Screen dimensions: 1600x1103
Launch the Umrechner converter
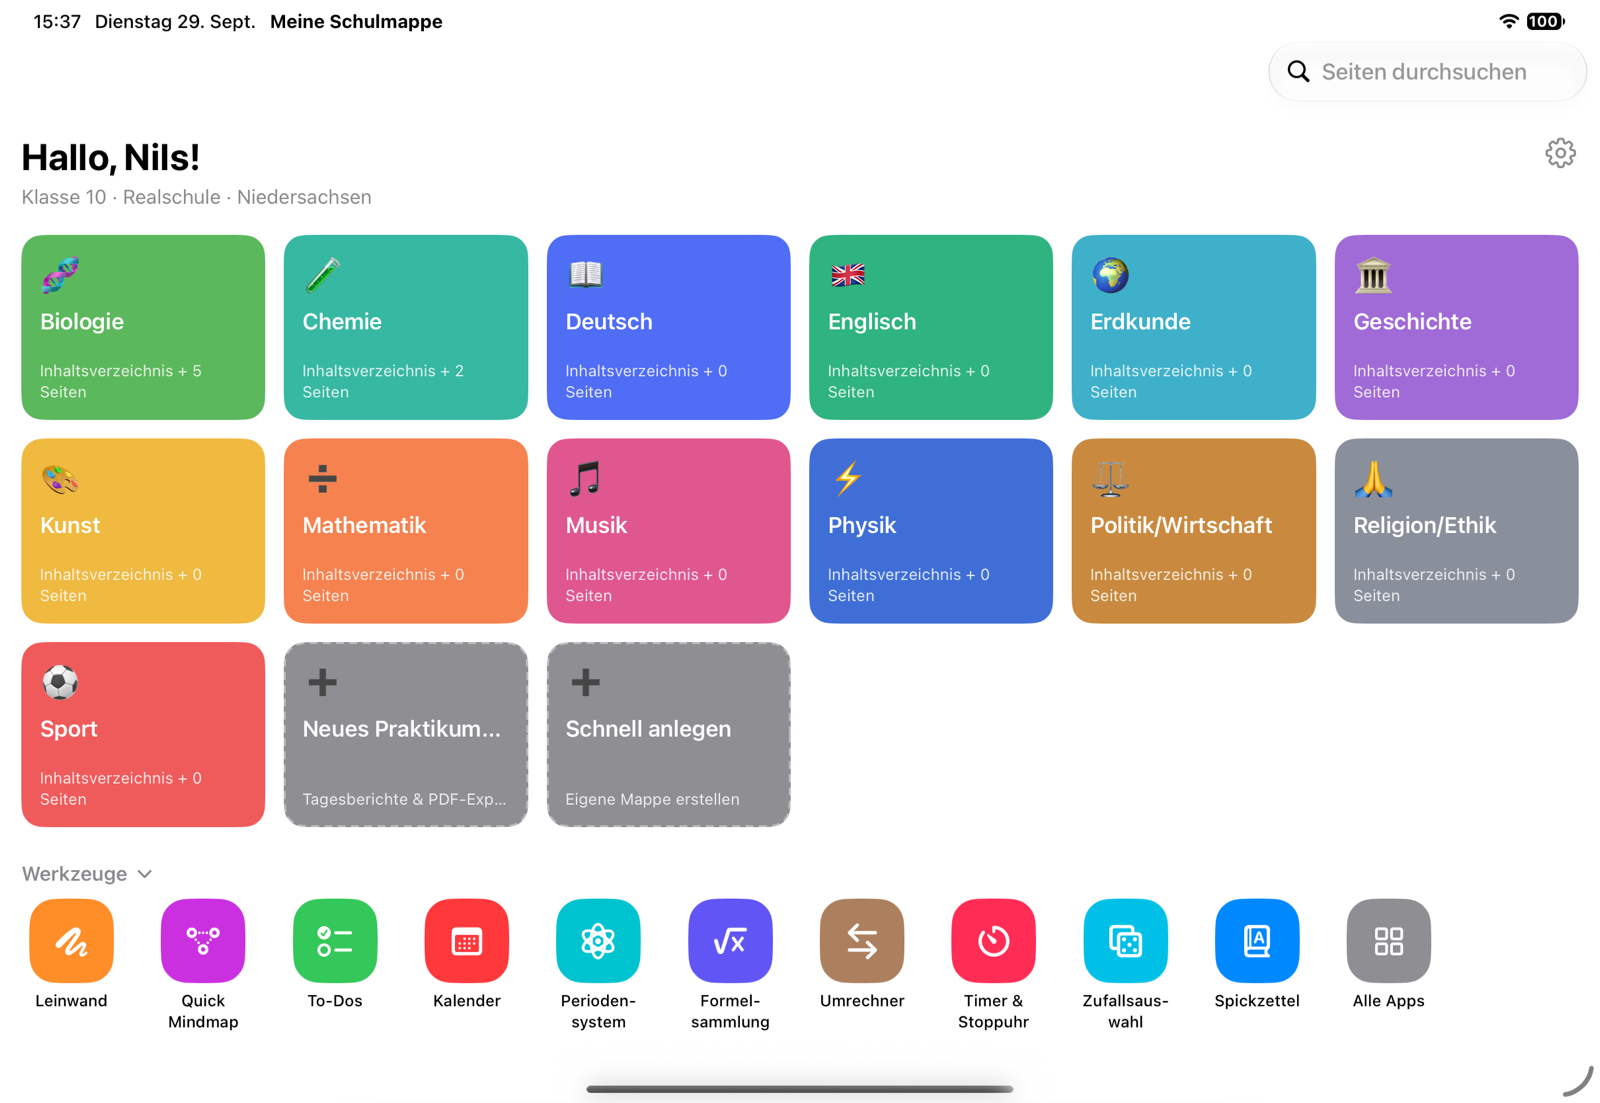click(862, 941)
